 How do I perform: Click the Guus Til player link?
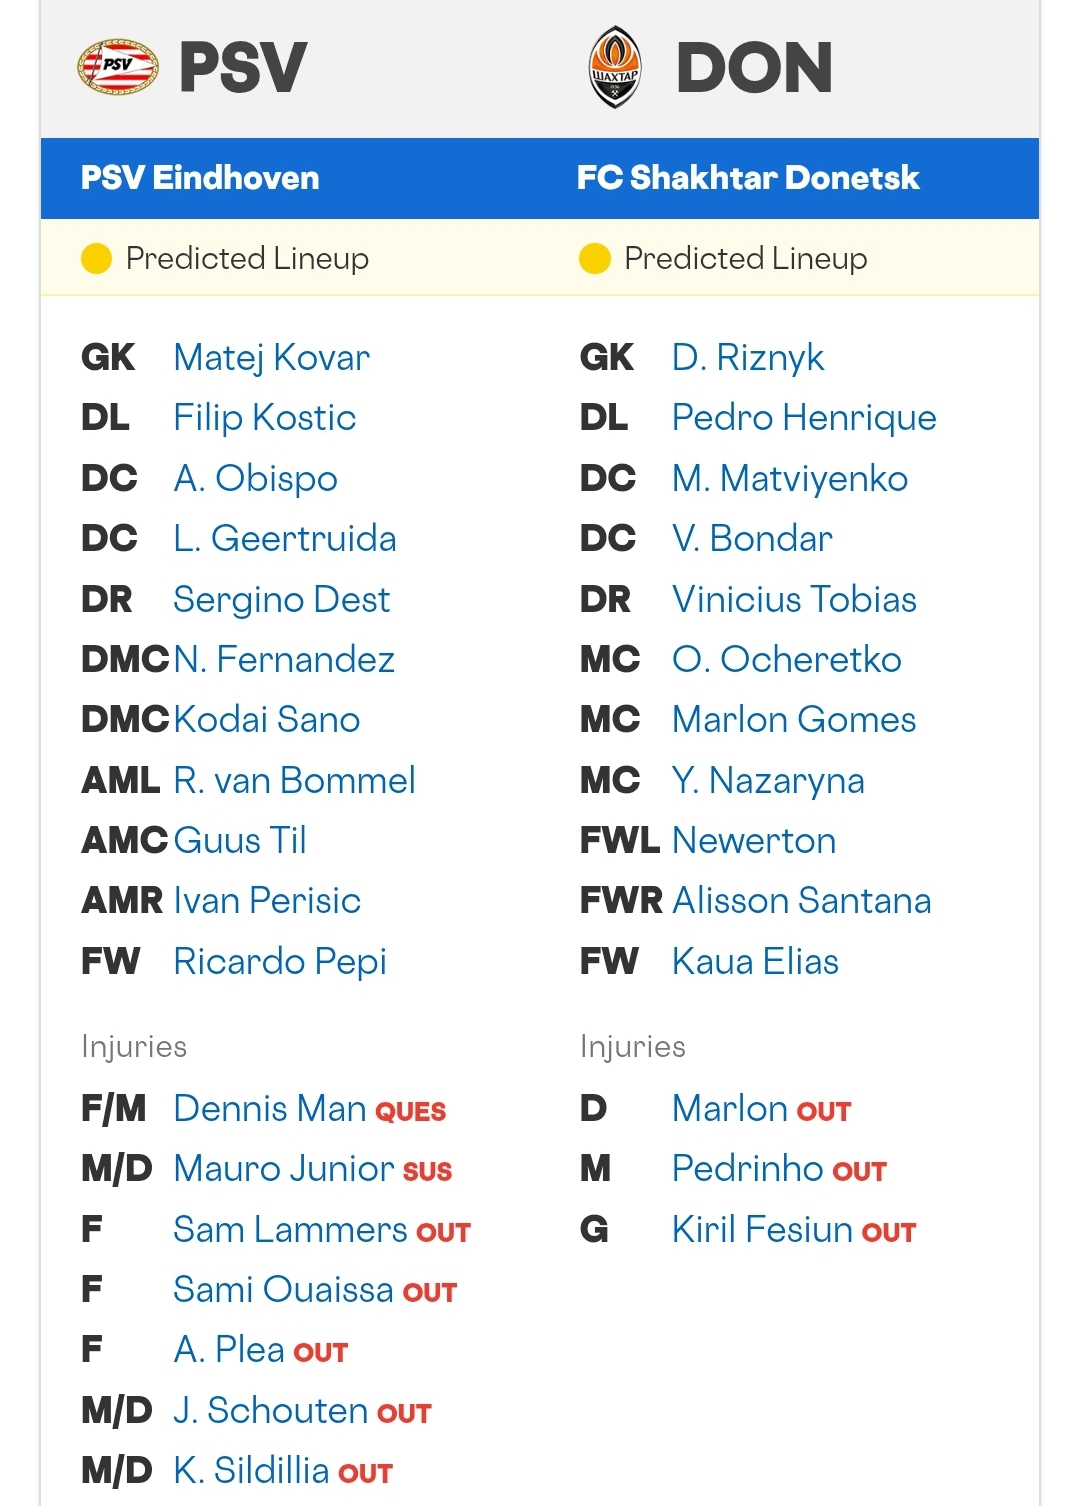[x=240, y=841]
